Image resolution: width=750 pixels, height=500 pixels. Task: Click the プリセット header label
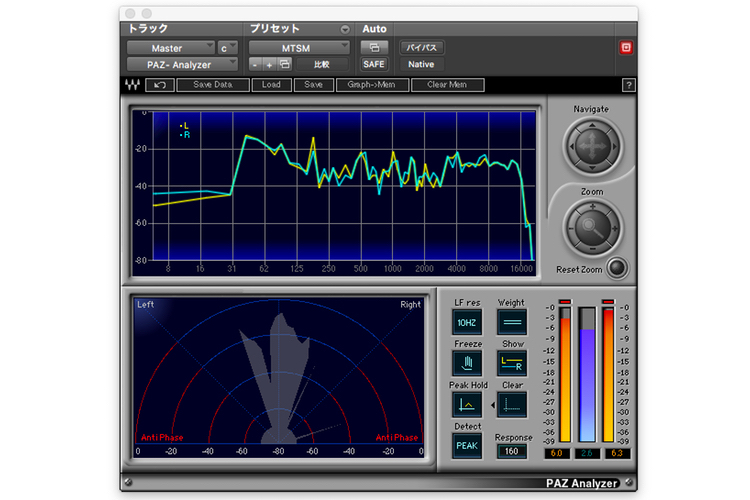pyautogui.click(x=275, y=29)
